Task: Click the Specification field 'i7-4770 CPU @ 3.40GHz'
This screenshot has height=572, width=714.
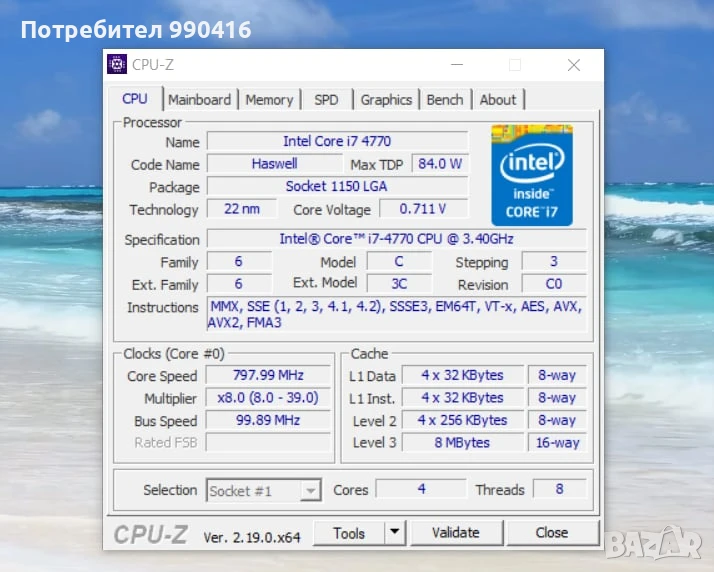Action: [x=397, y=239]
